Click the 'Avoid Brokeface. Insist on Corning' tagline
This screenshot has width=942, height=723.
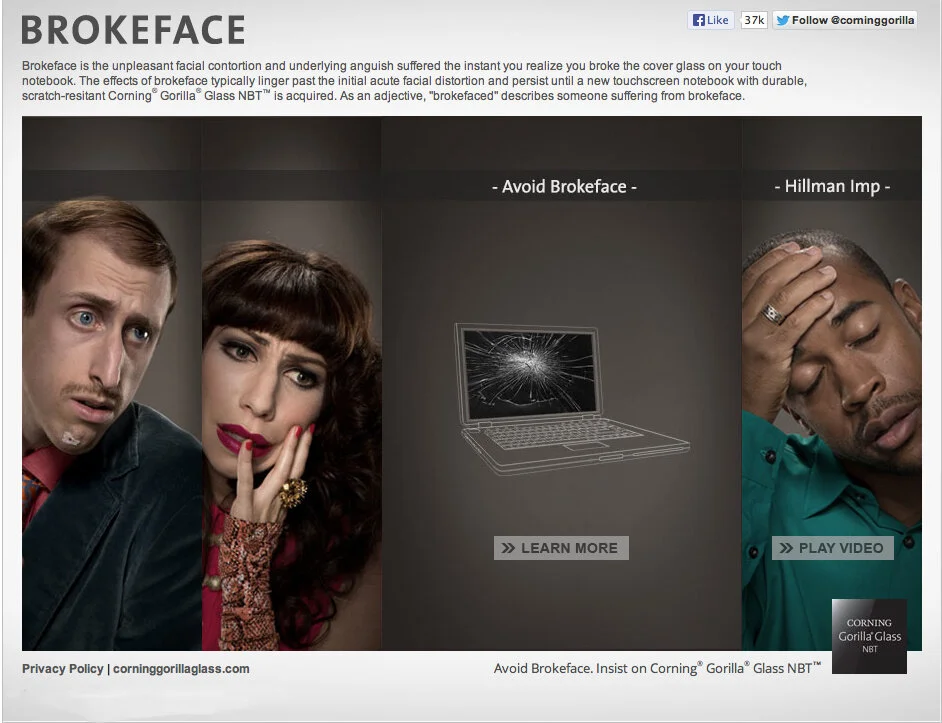pyautogui.click(x=657, y=668)
